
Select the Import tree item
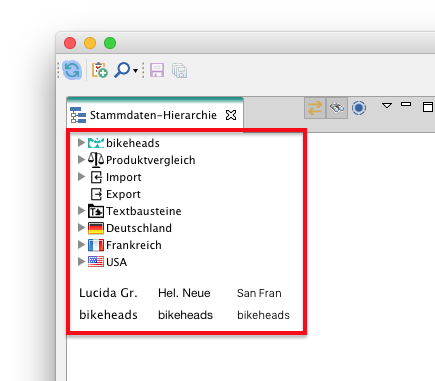click(124, 177)
